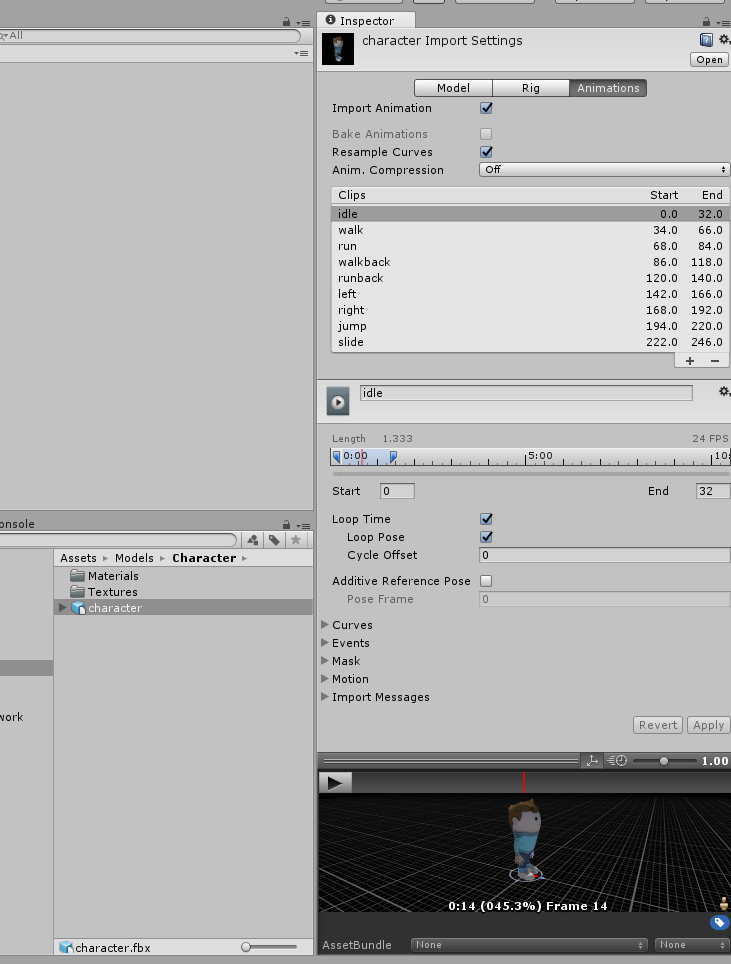731x964 pixels.
Task: Enable the Additive Reference Pose checkbox
Action: coord(486,581)
